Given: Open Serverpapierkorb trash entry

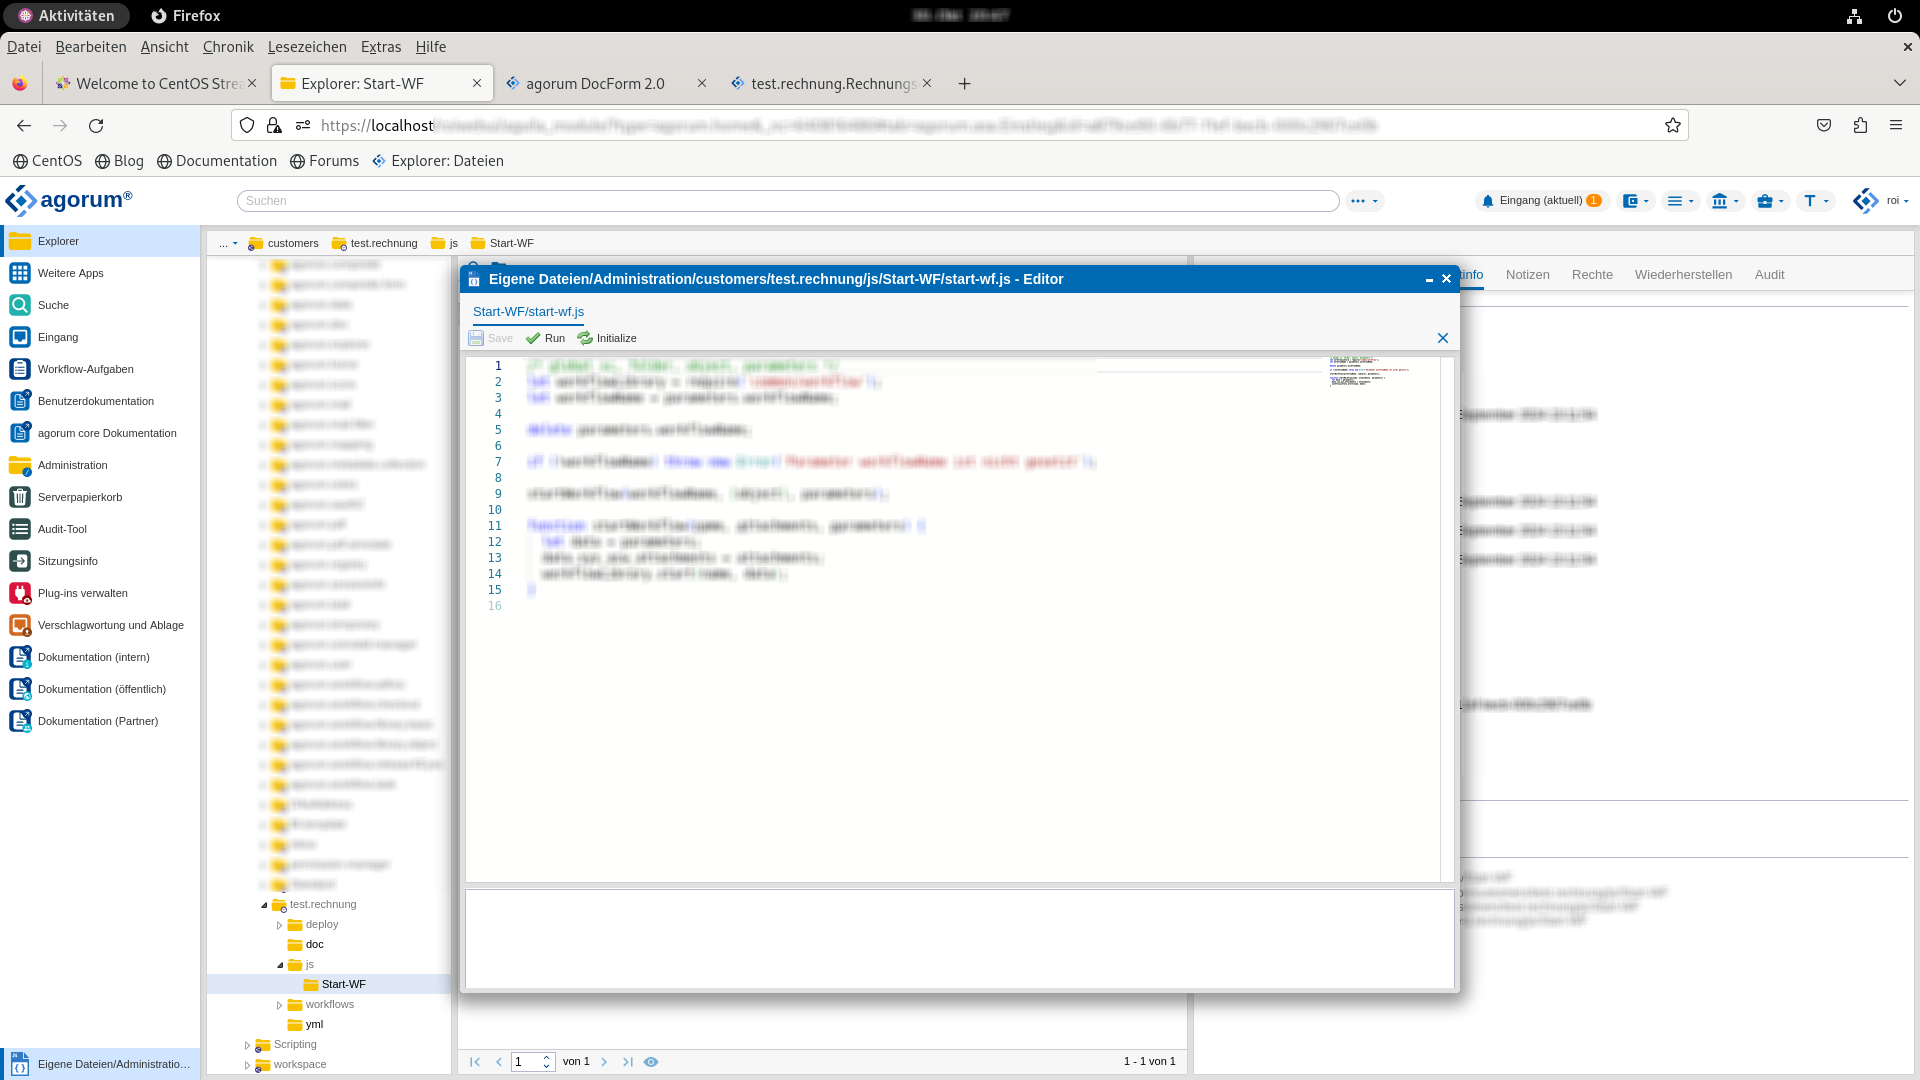Looking at the screenshot, I should (x=100, y=497).
